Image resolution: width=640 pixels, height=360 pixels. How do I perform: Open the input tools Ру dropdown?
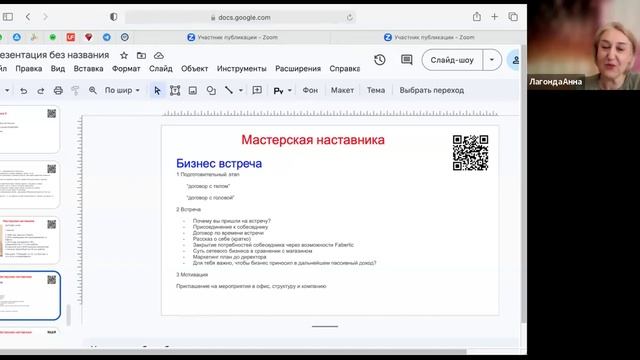tap(282, 91)
